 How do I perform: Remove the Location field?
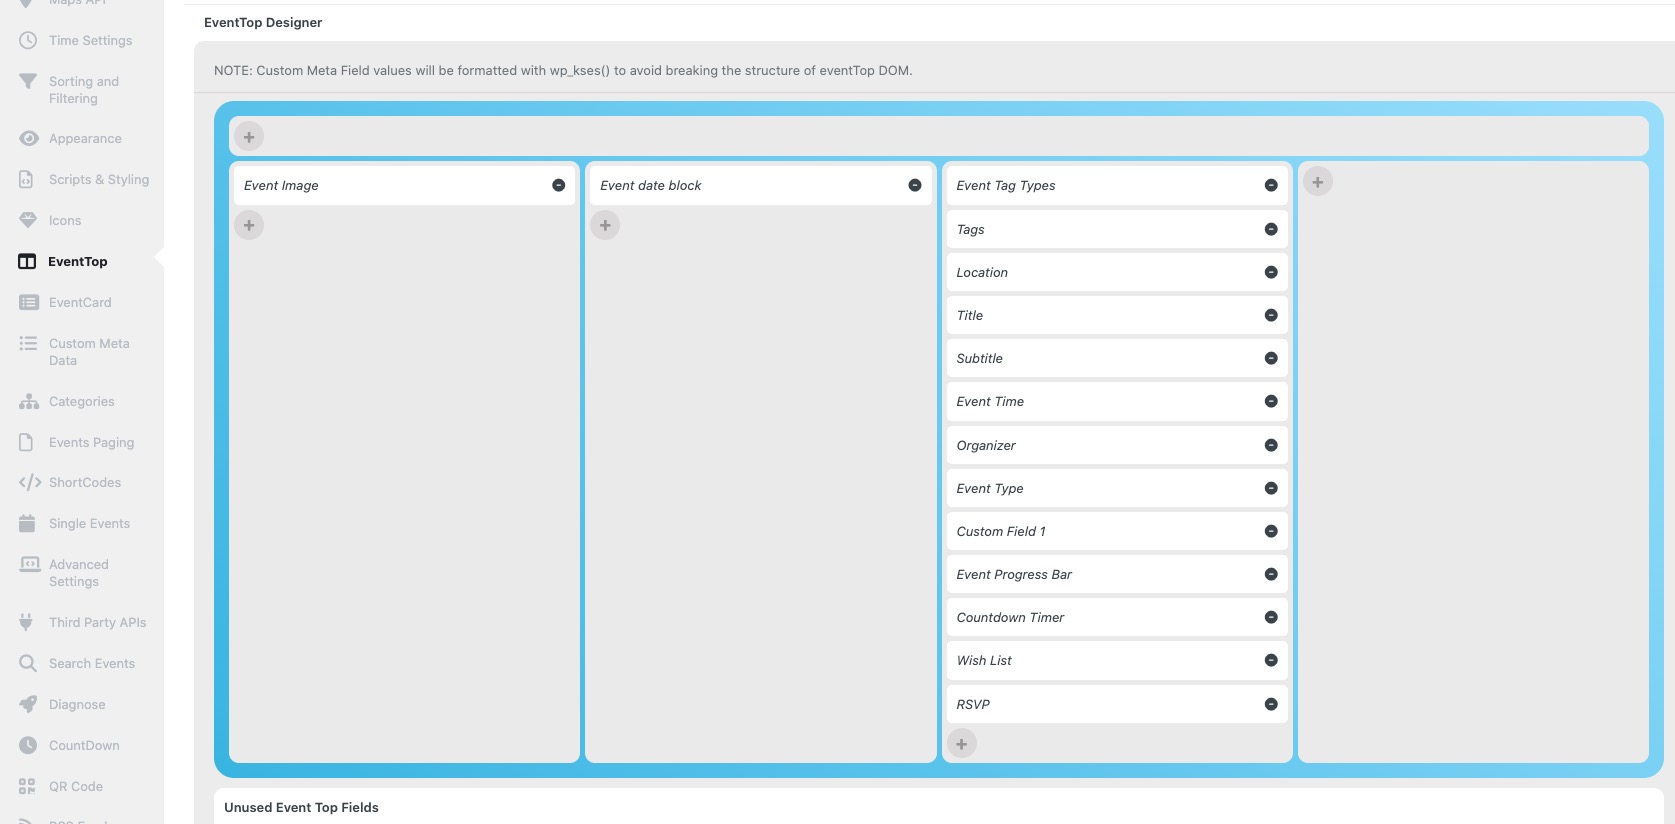pos(1271,272)
